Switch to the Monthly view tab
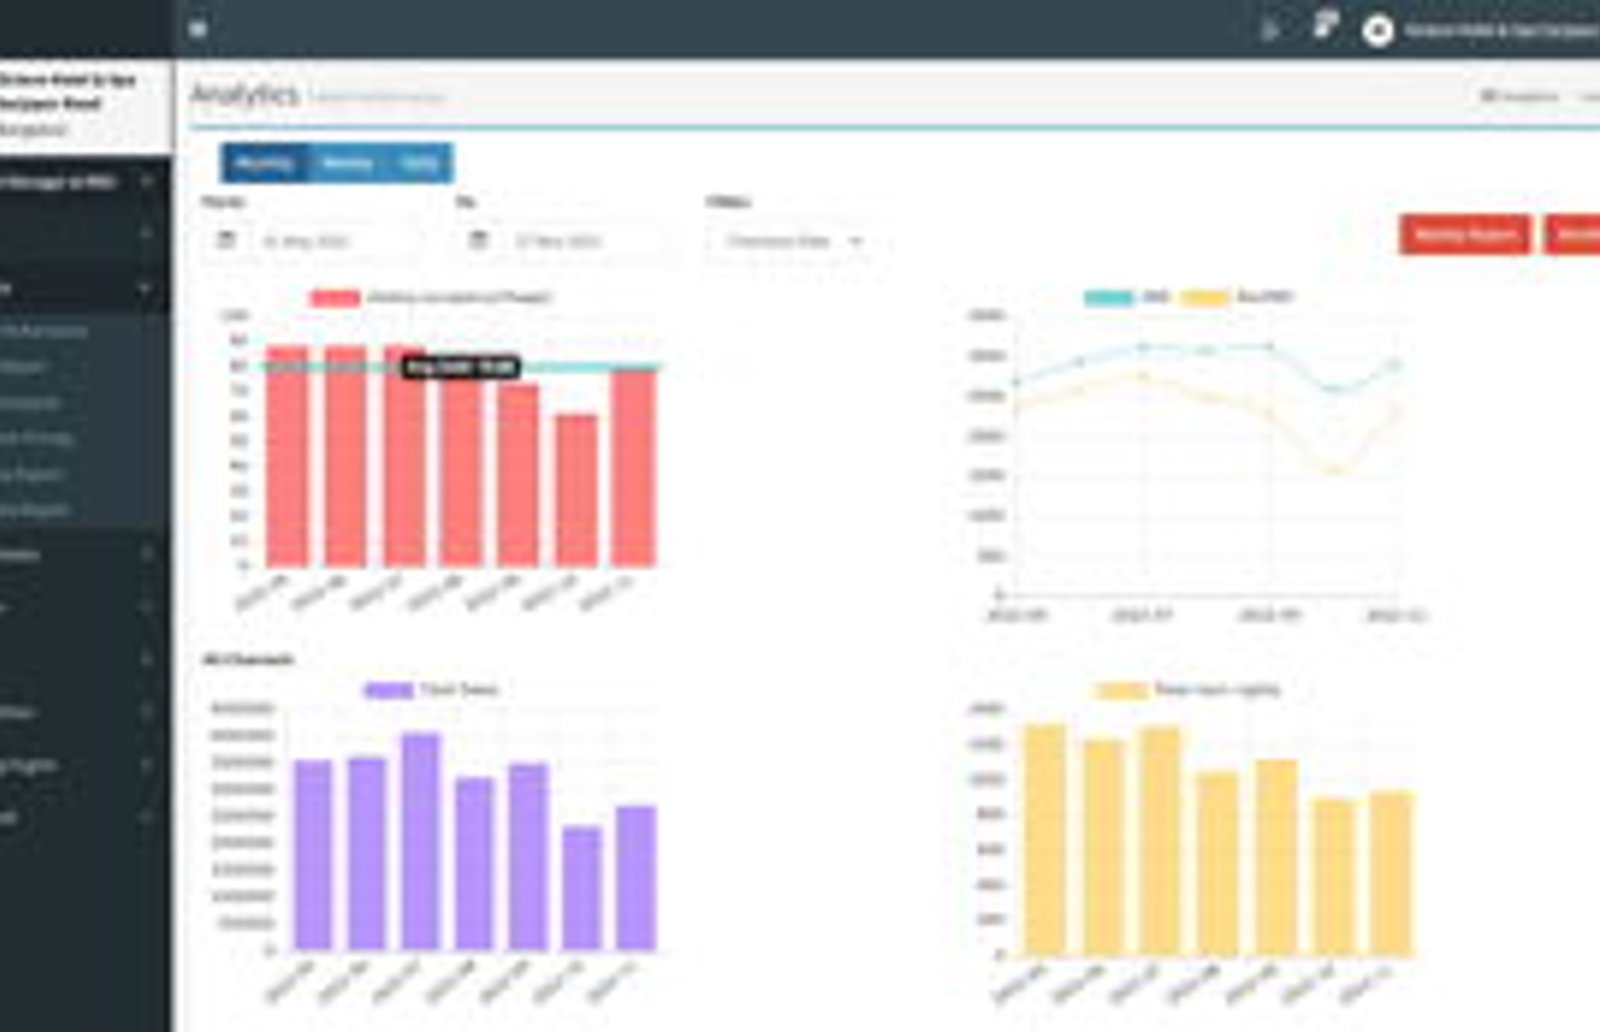The height and width of the screenshot is (1032, 1600). click(265, 163)
